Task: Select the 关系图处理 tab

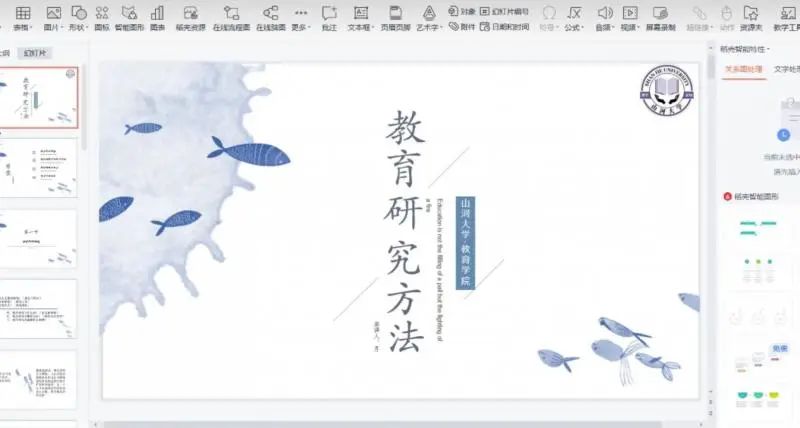Action: 744,69
